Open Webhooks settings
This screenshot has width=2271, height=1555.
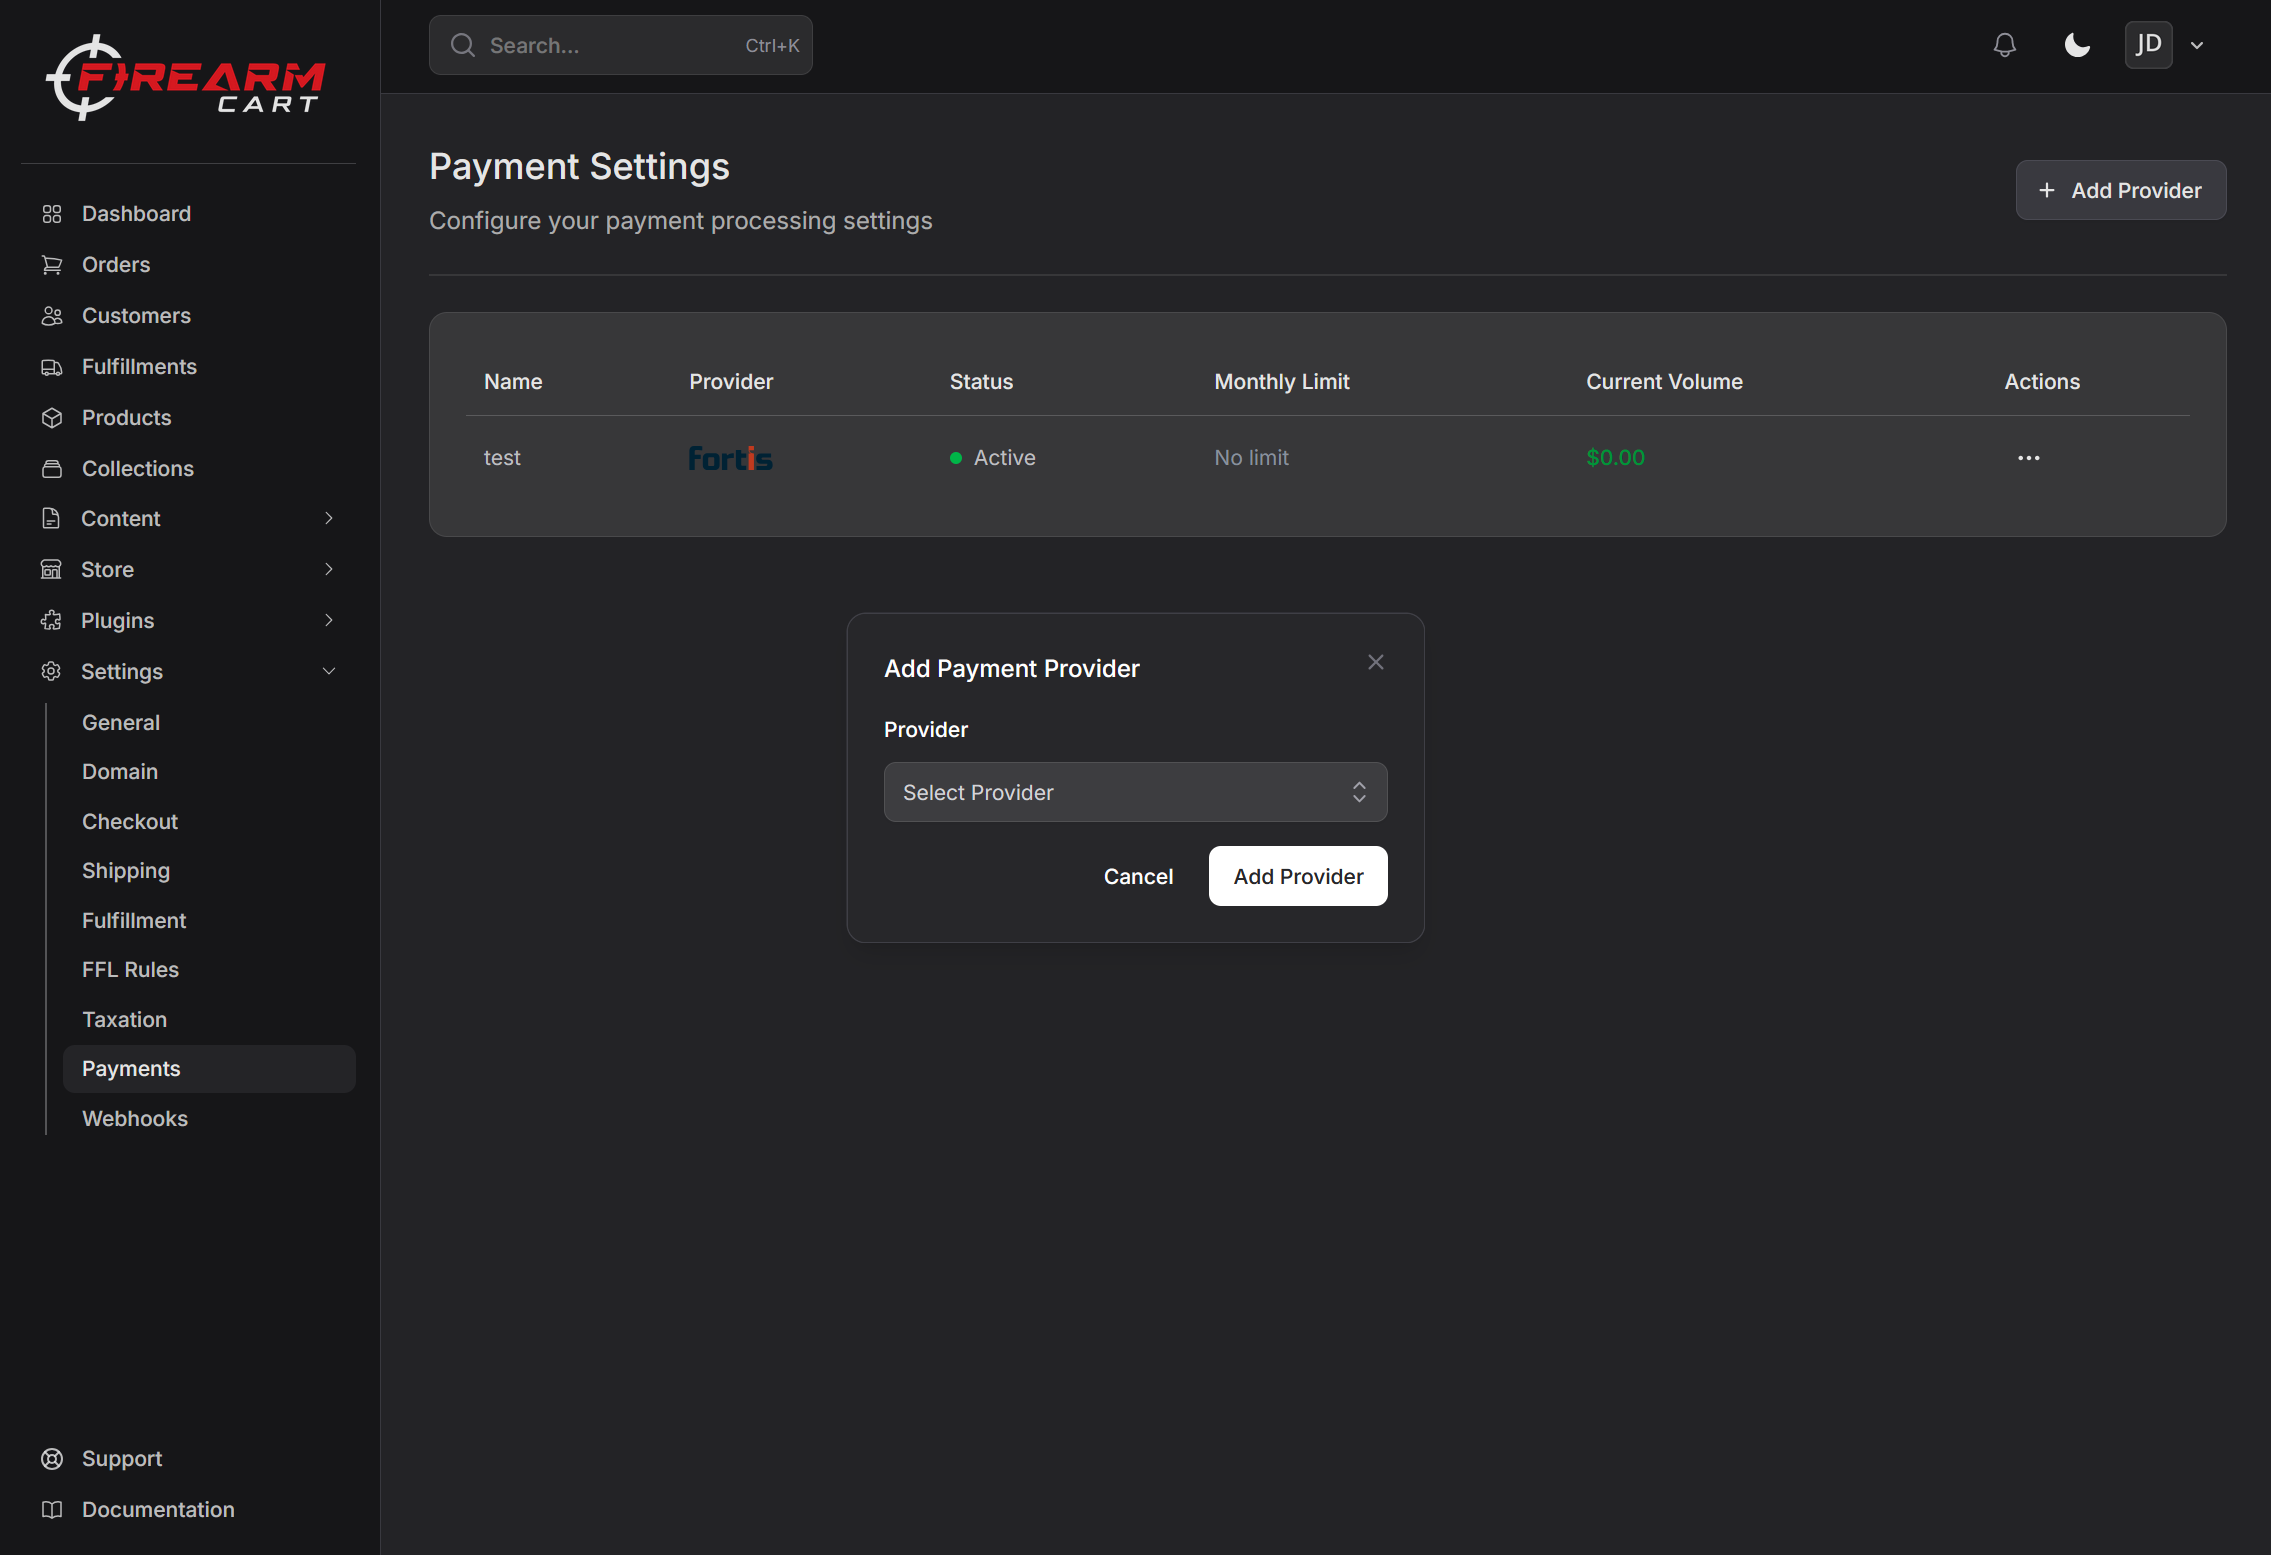[135, 1119]
